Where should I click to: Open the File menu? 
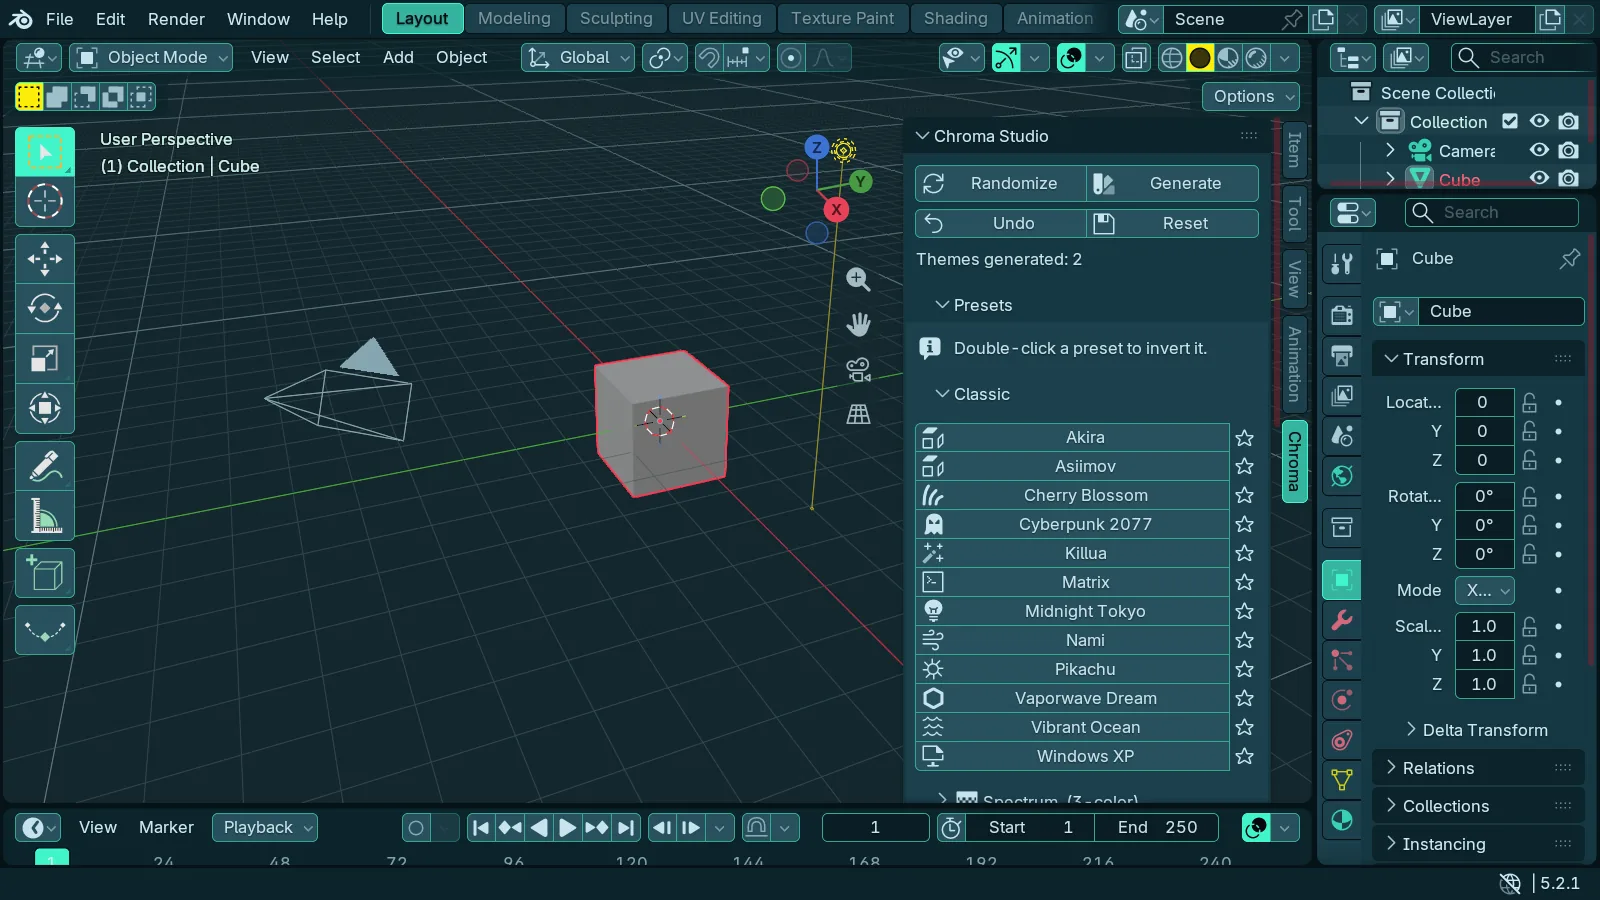[60, 19]
